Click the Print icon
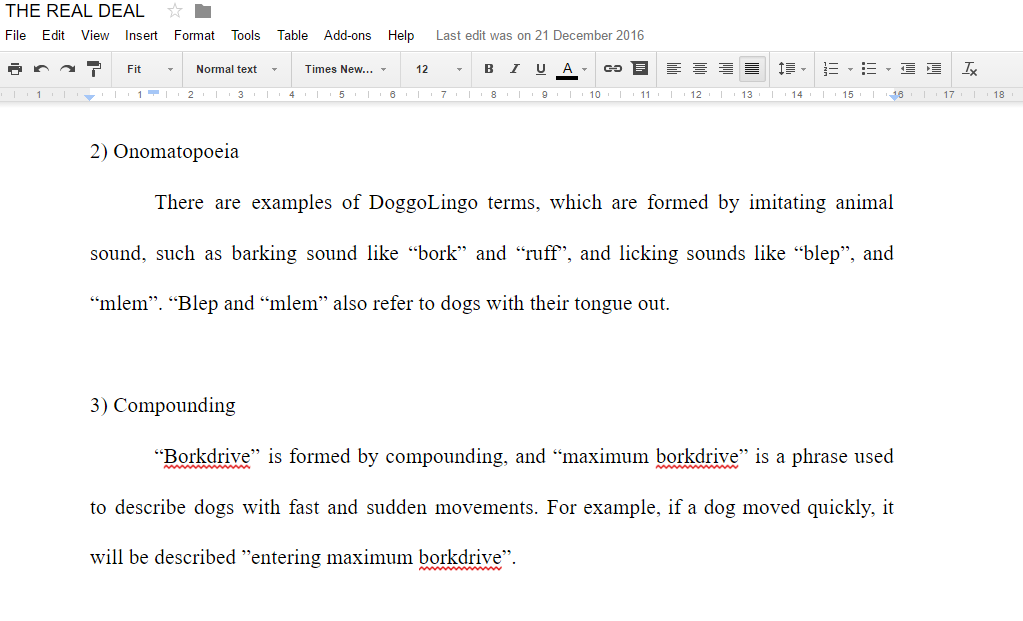1023x621 pixels. [15, 69]
